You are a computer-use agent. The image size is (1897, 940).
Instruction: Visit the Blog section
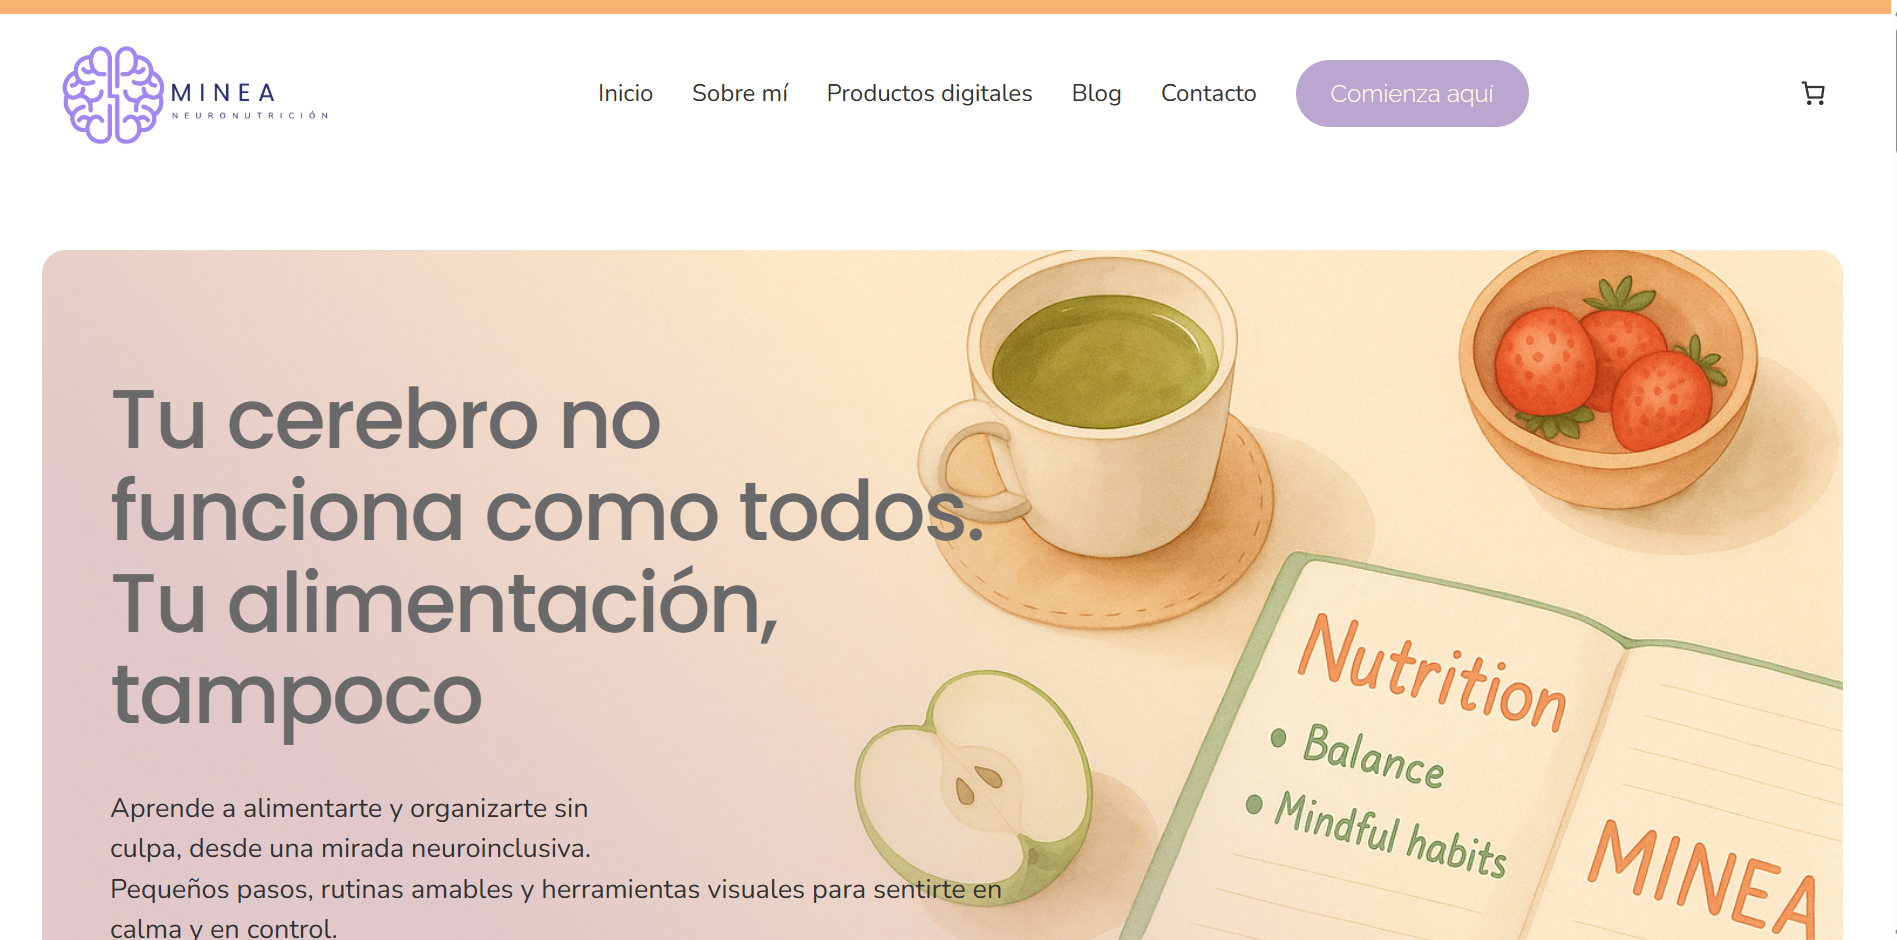pyautogui.click(x=1096, y=93)
